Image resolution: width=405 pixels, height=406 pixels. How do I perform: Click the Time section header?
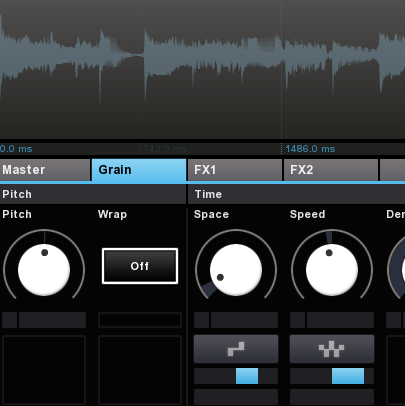tap(297, 194)
